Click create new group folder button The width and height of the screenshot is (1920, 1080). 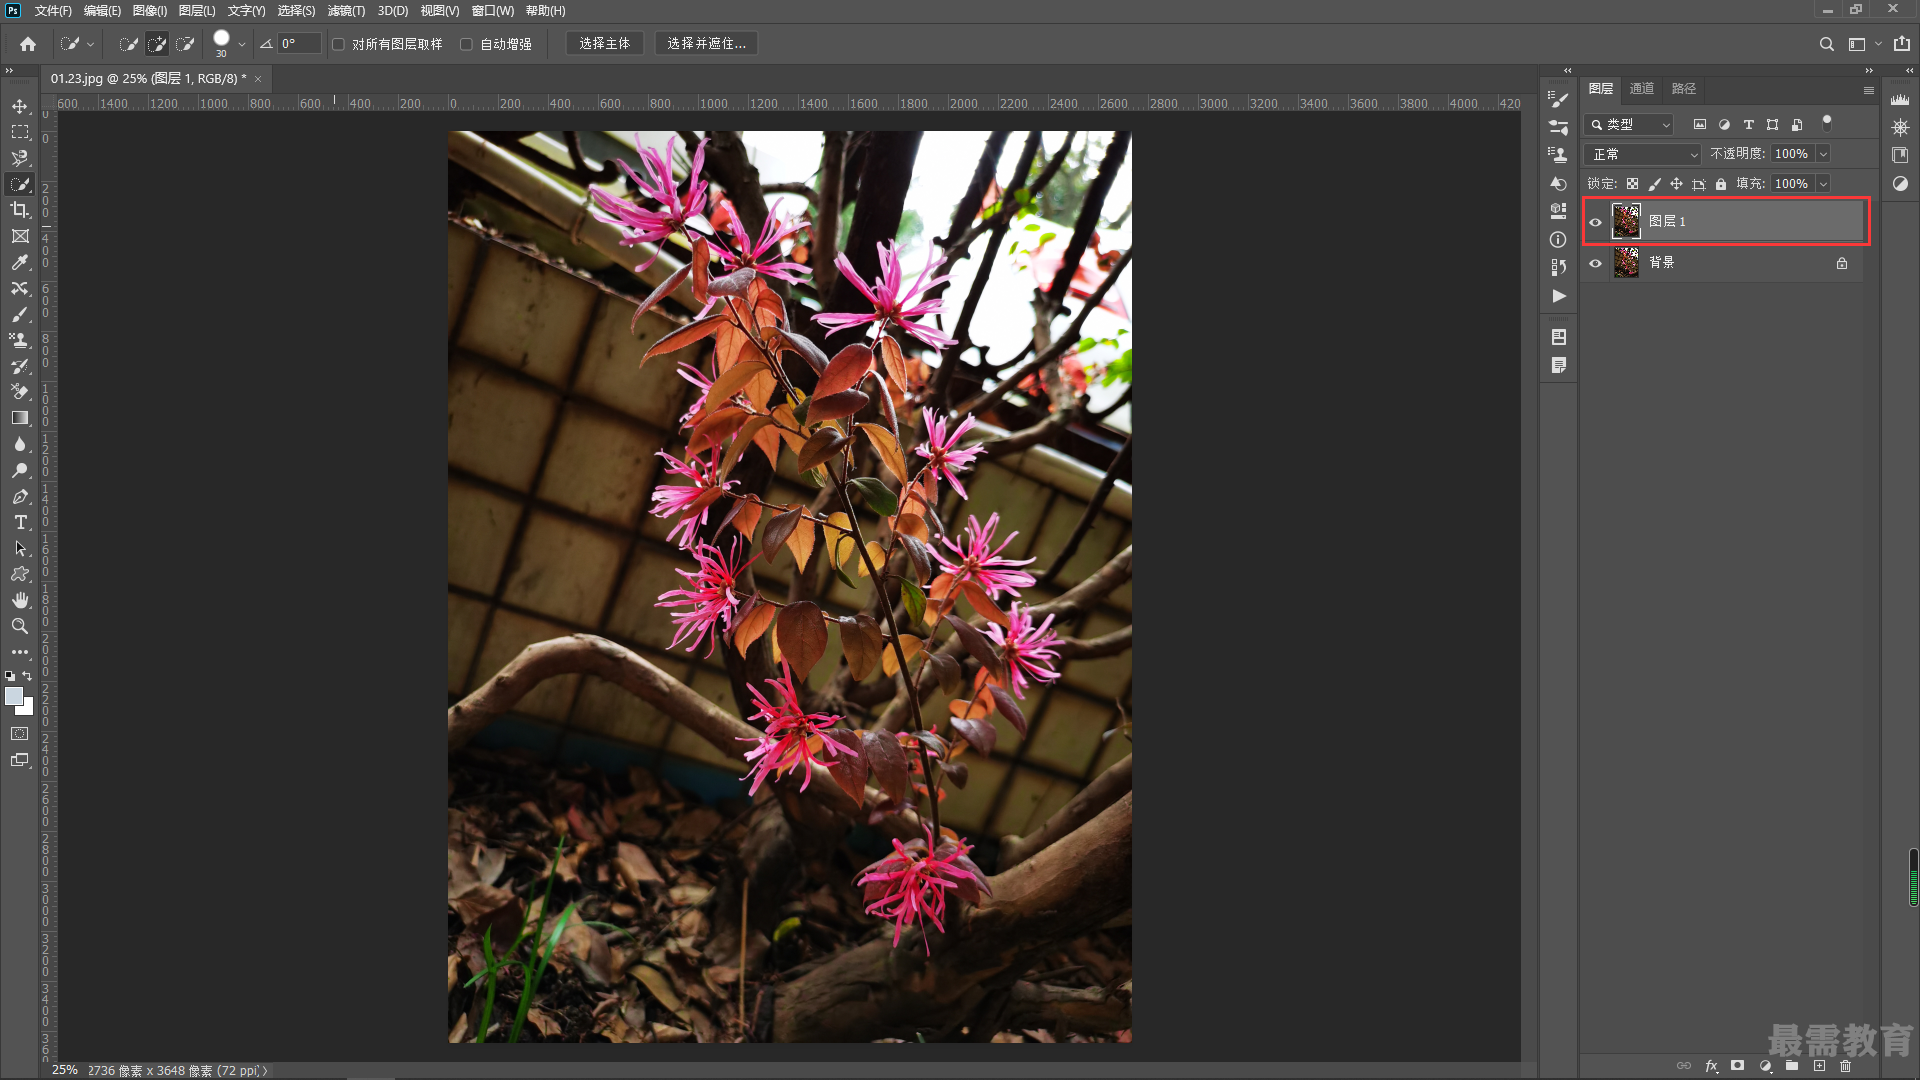1792,1066
